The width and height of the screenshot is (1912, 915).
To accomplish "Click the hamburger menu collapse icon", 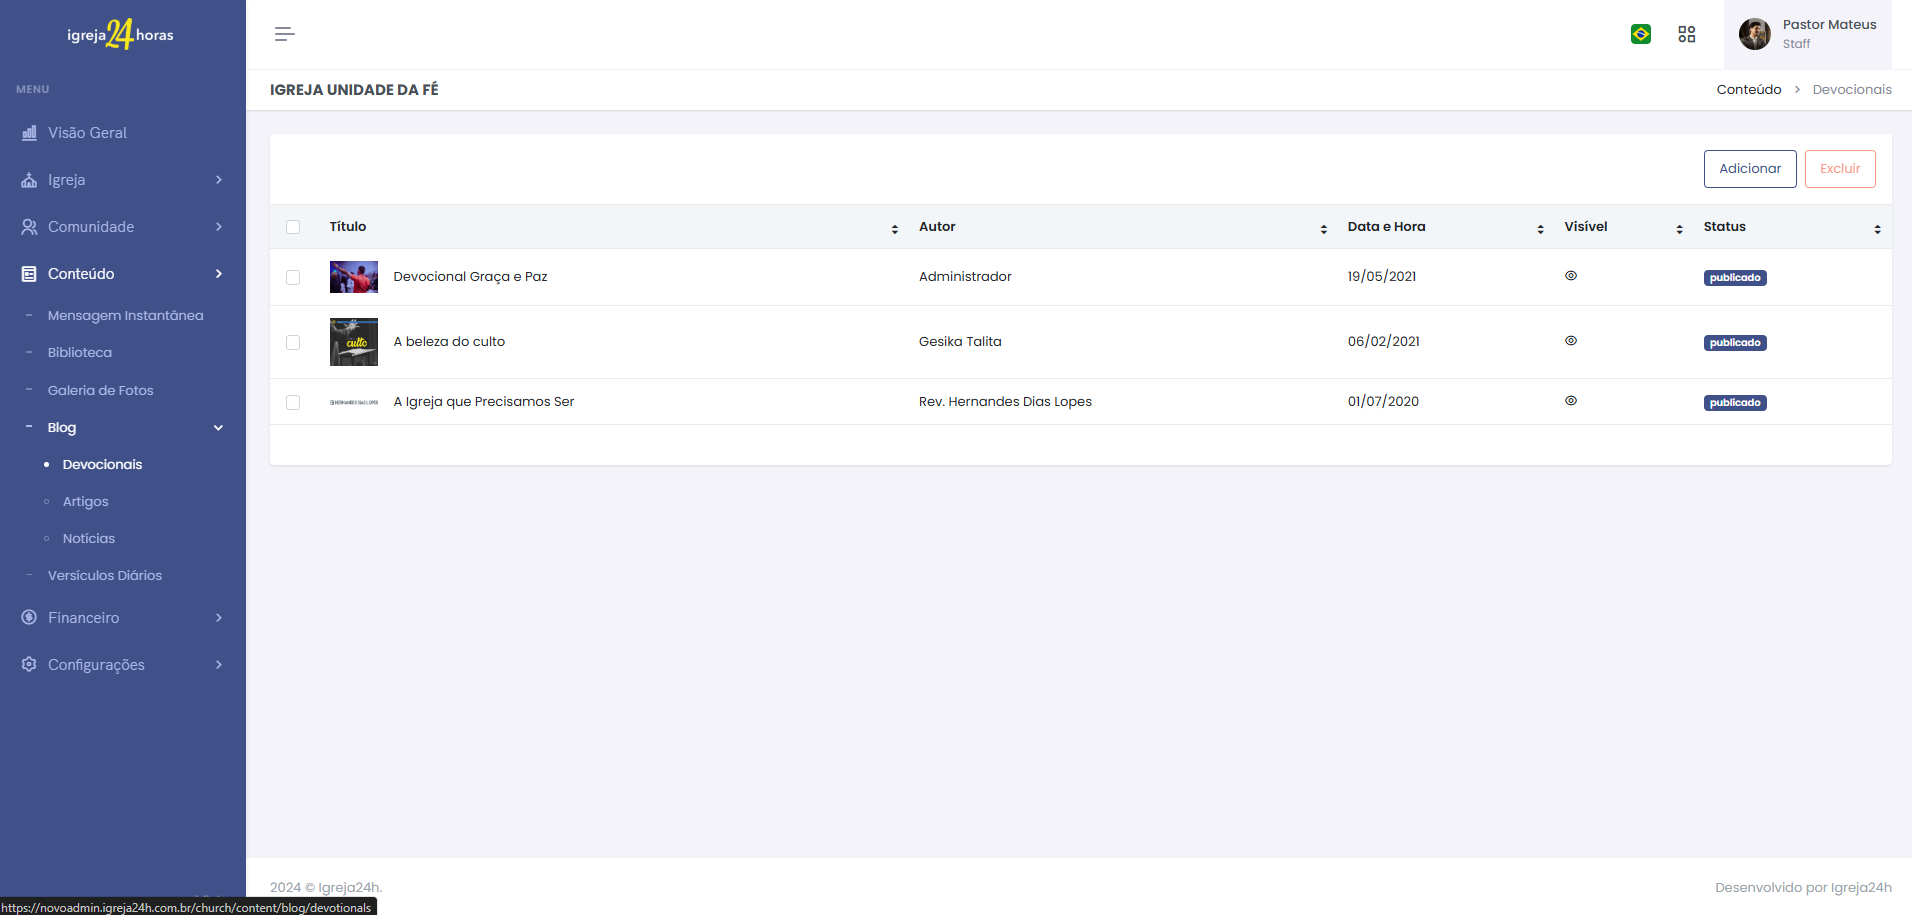I will (284, 34).
